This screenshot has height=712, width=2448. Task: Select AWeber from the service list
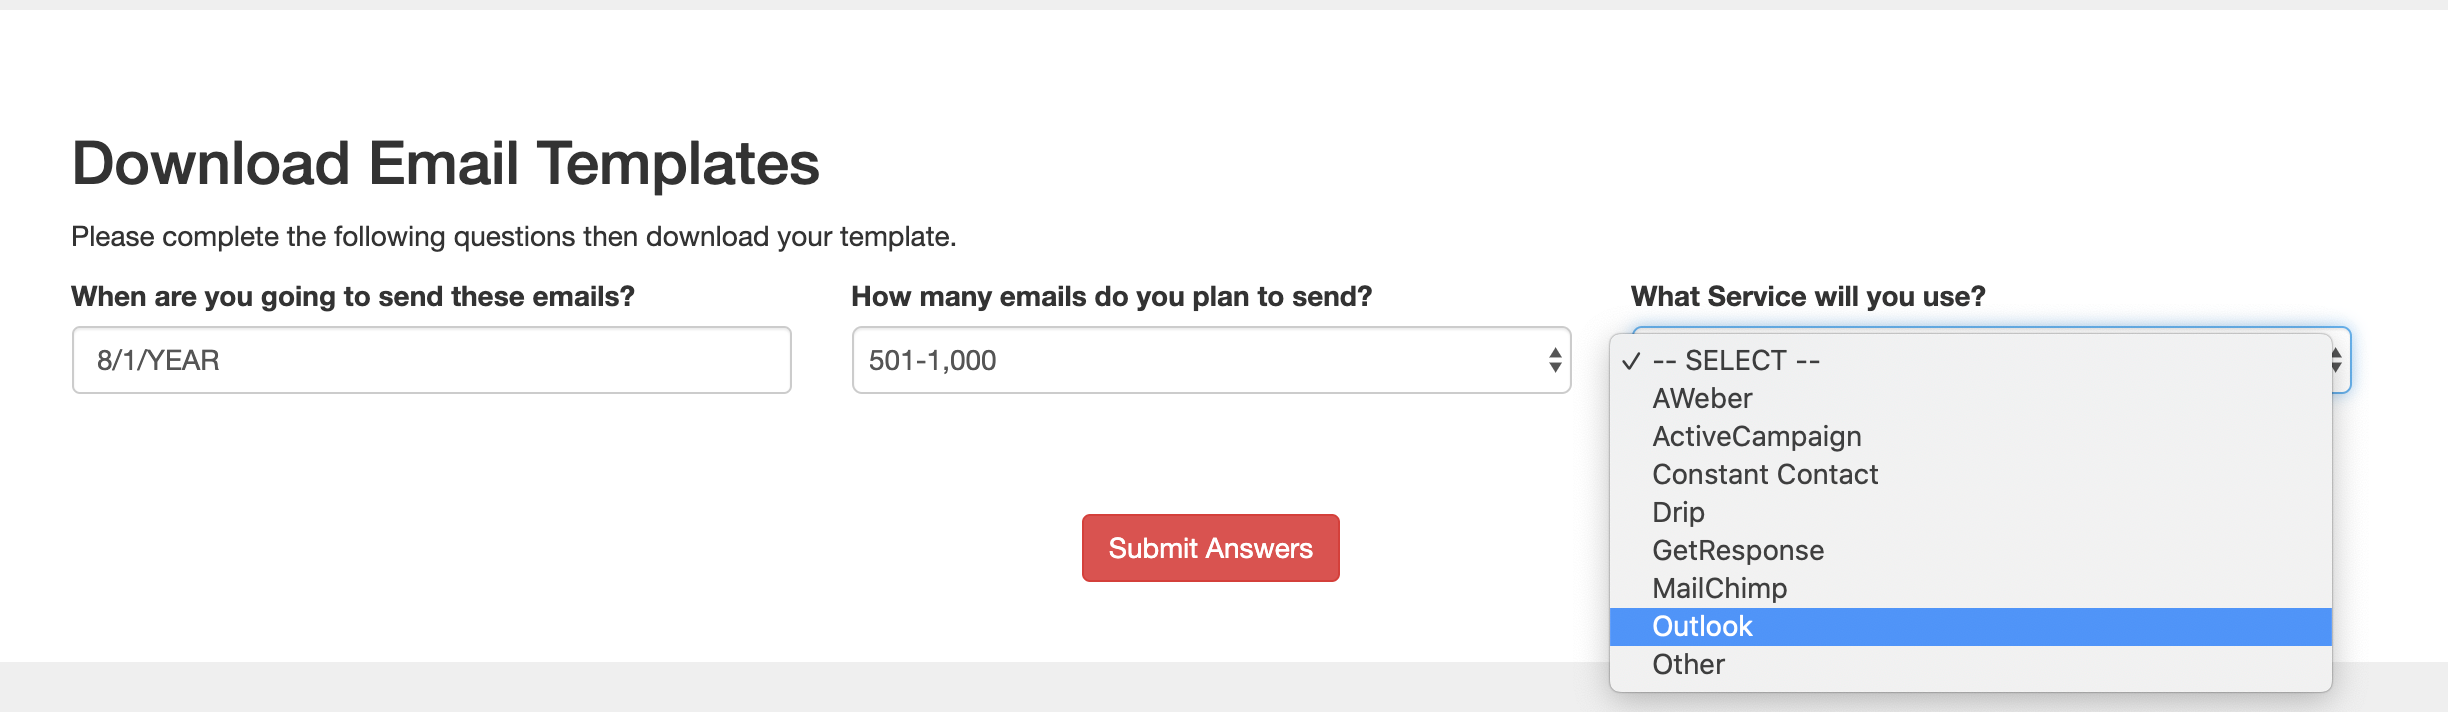click(x=1702, y=398)
